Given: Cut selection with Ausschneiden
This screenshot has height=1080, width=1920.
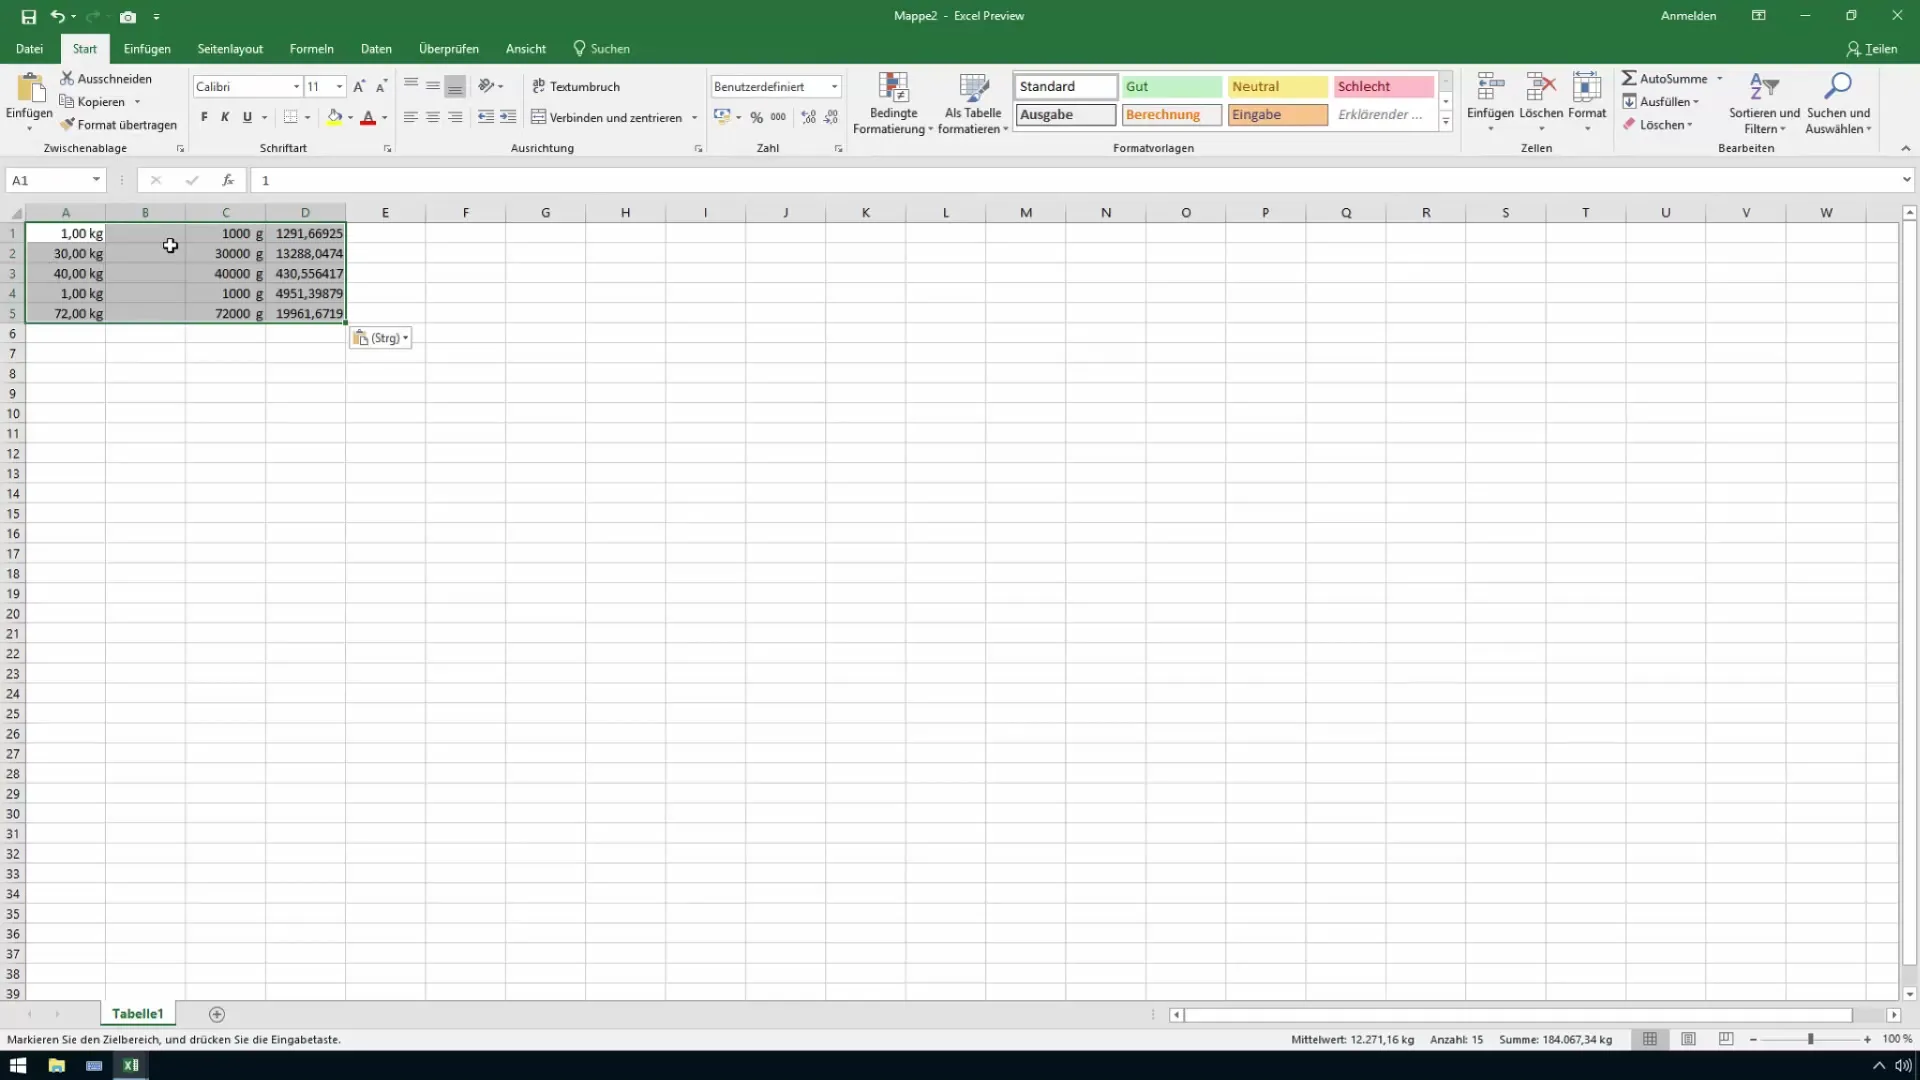Looking at the screenshot, I should pos(106,78).
